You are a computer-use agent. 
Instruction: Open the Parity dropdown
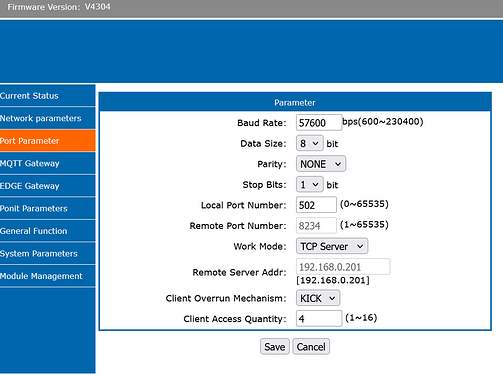click(x=321, y=164)
